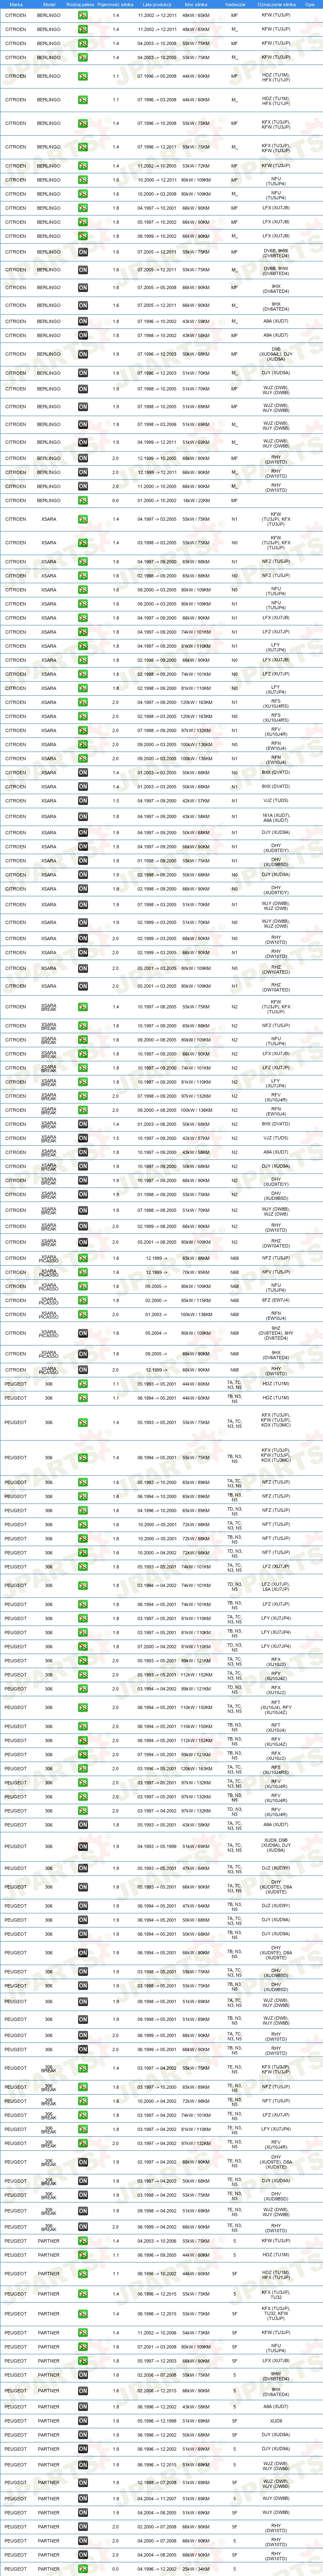Screen dimensions: 323x2576
Task: Click BERLINGO date cell 01.2000 -> 10.2002
Action: [157, 501]
